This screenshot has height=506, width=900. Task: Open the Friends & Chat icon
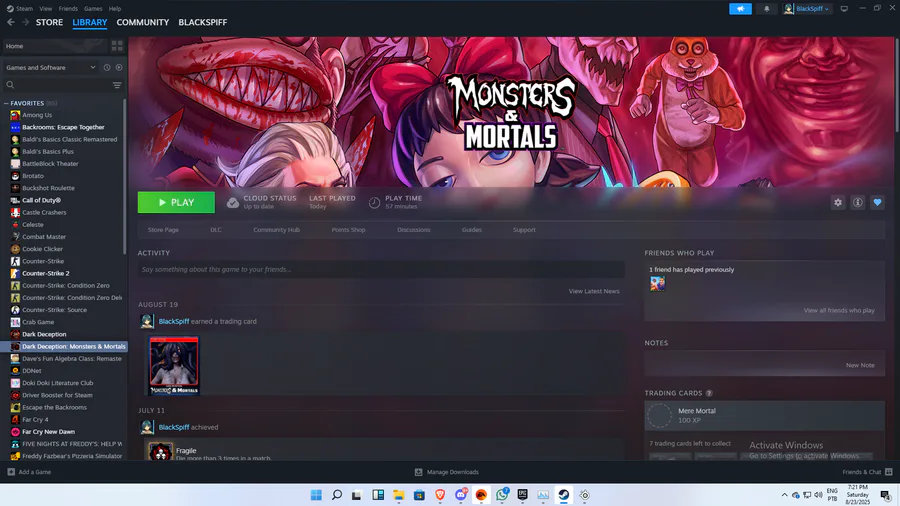point(889,472)
